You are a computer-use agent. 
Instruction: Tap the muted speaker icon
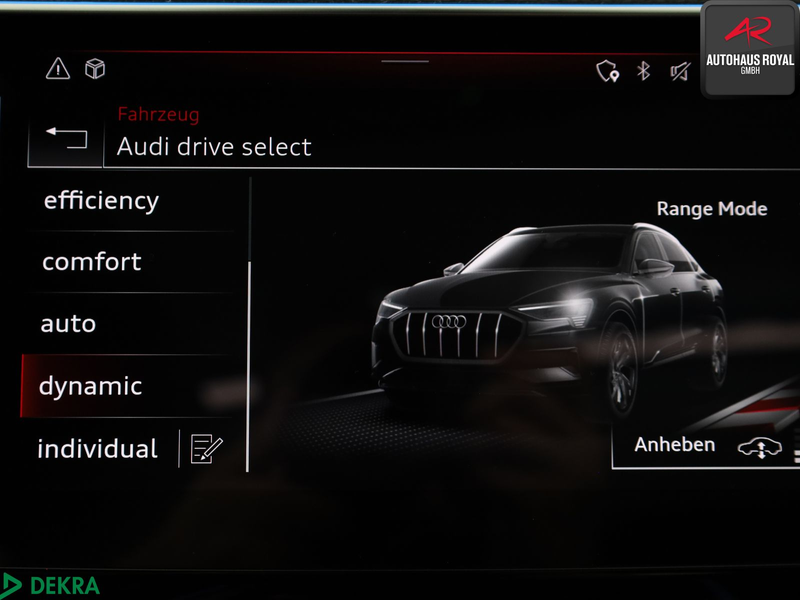pos(680,71)
